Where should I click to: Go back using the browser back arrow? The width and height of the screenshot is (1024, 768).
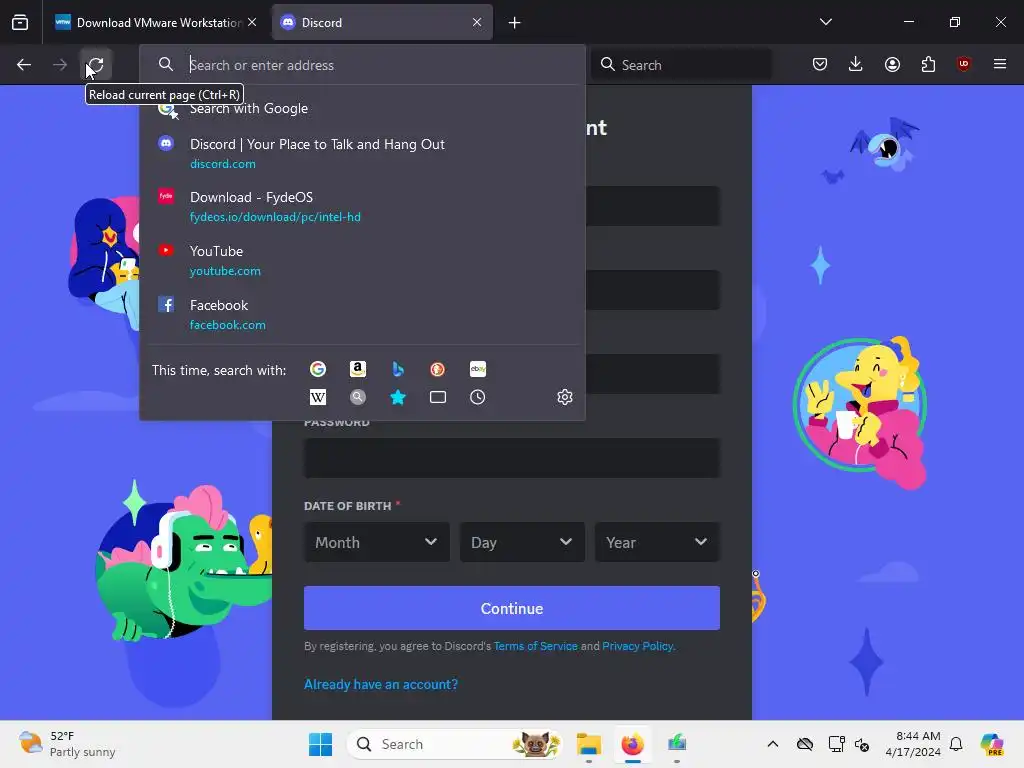pos(24,65)
